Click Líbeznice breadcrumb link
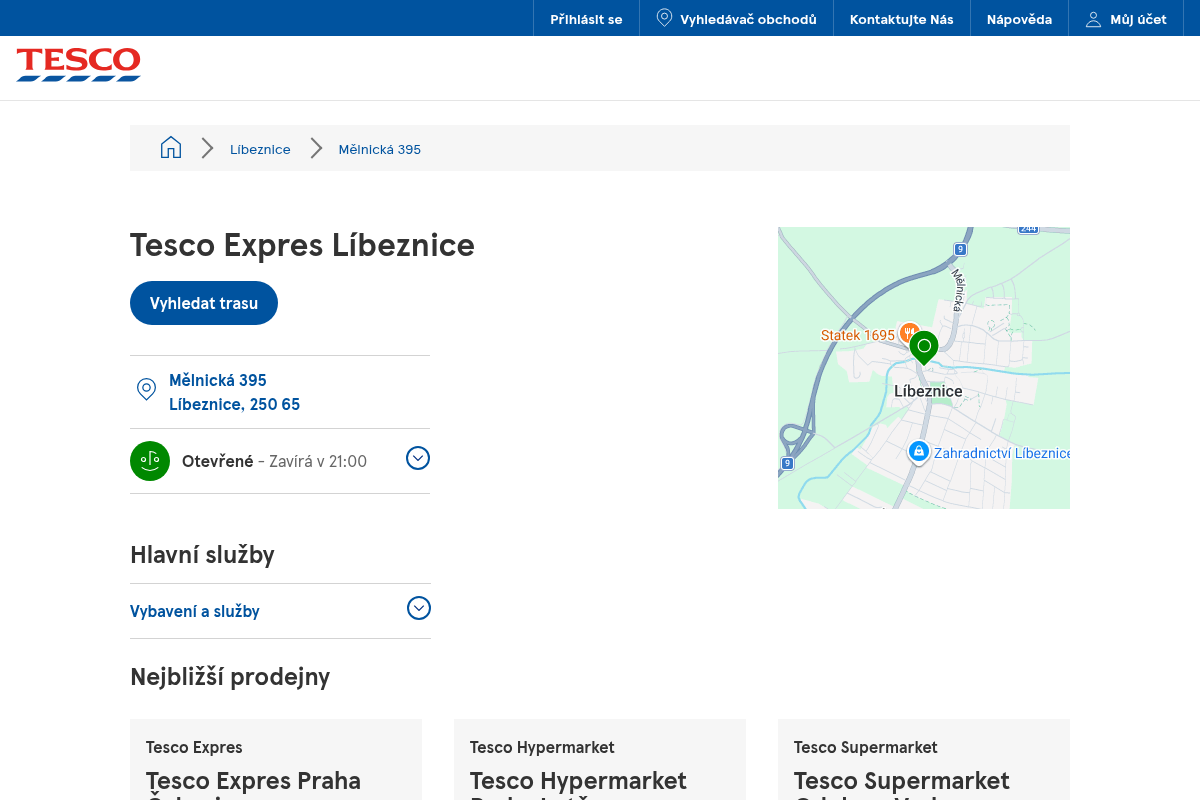 tap(260, 149)
